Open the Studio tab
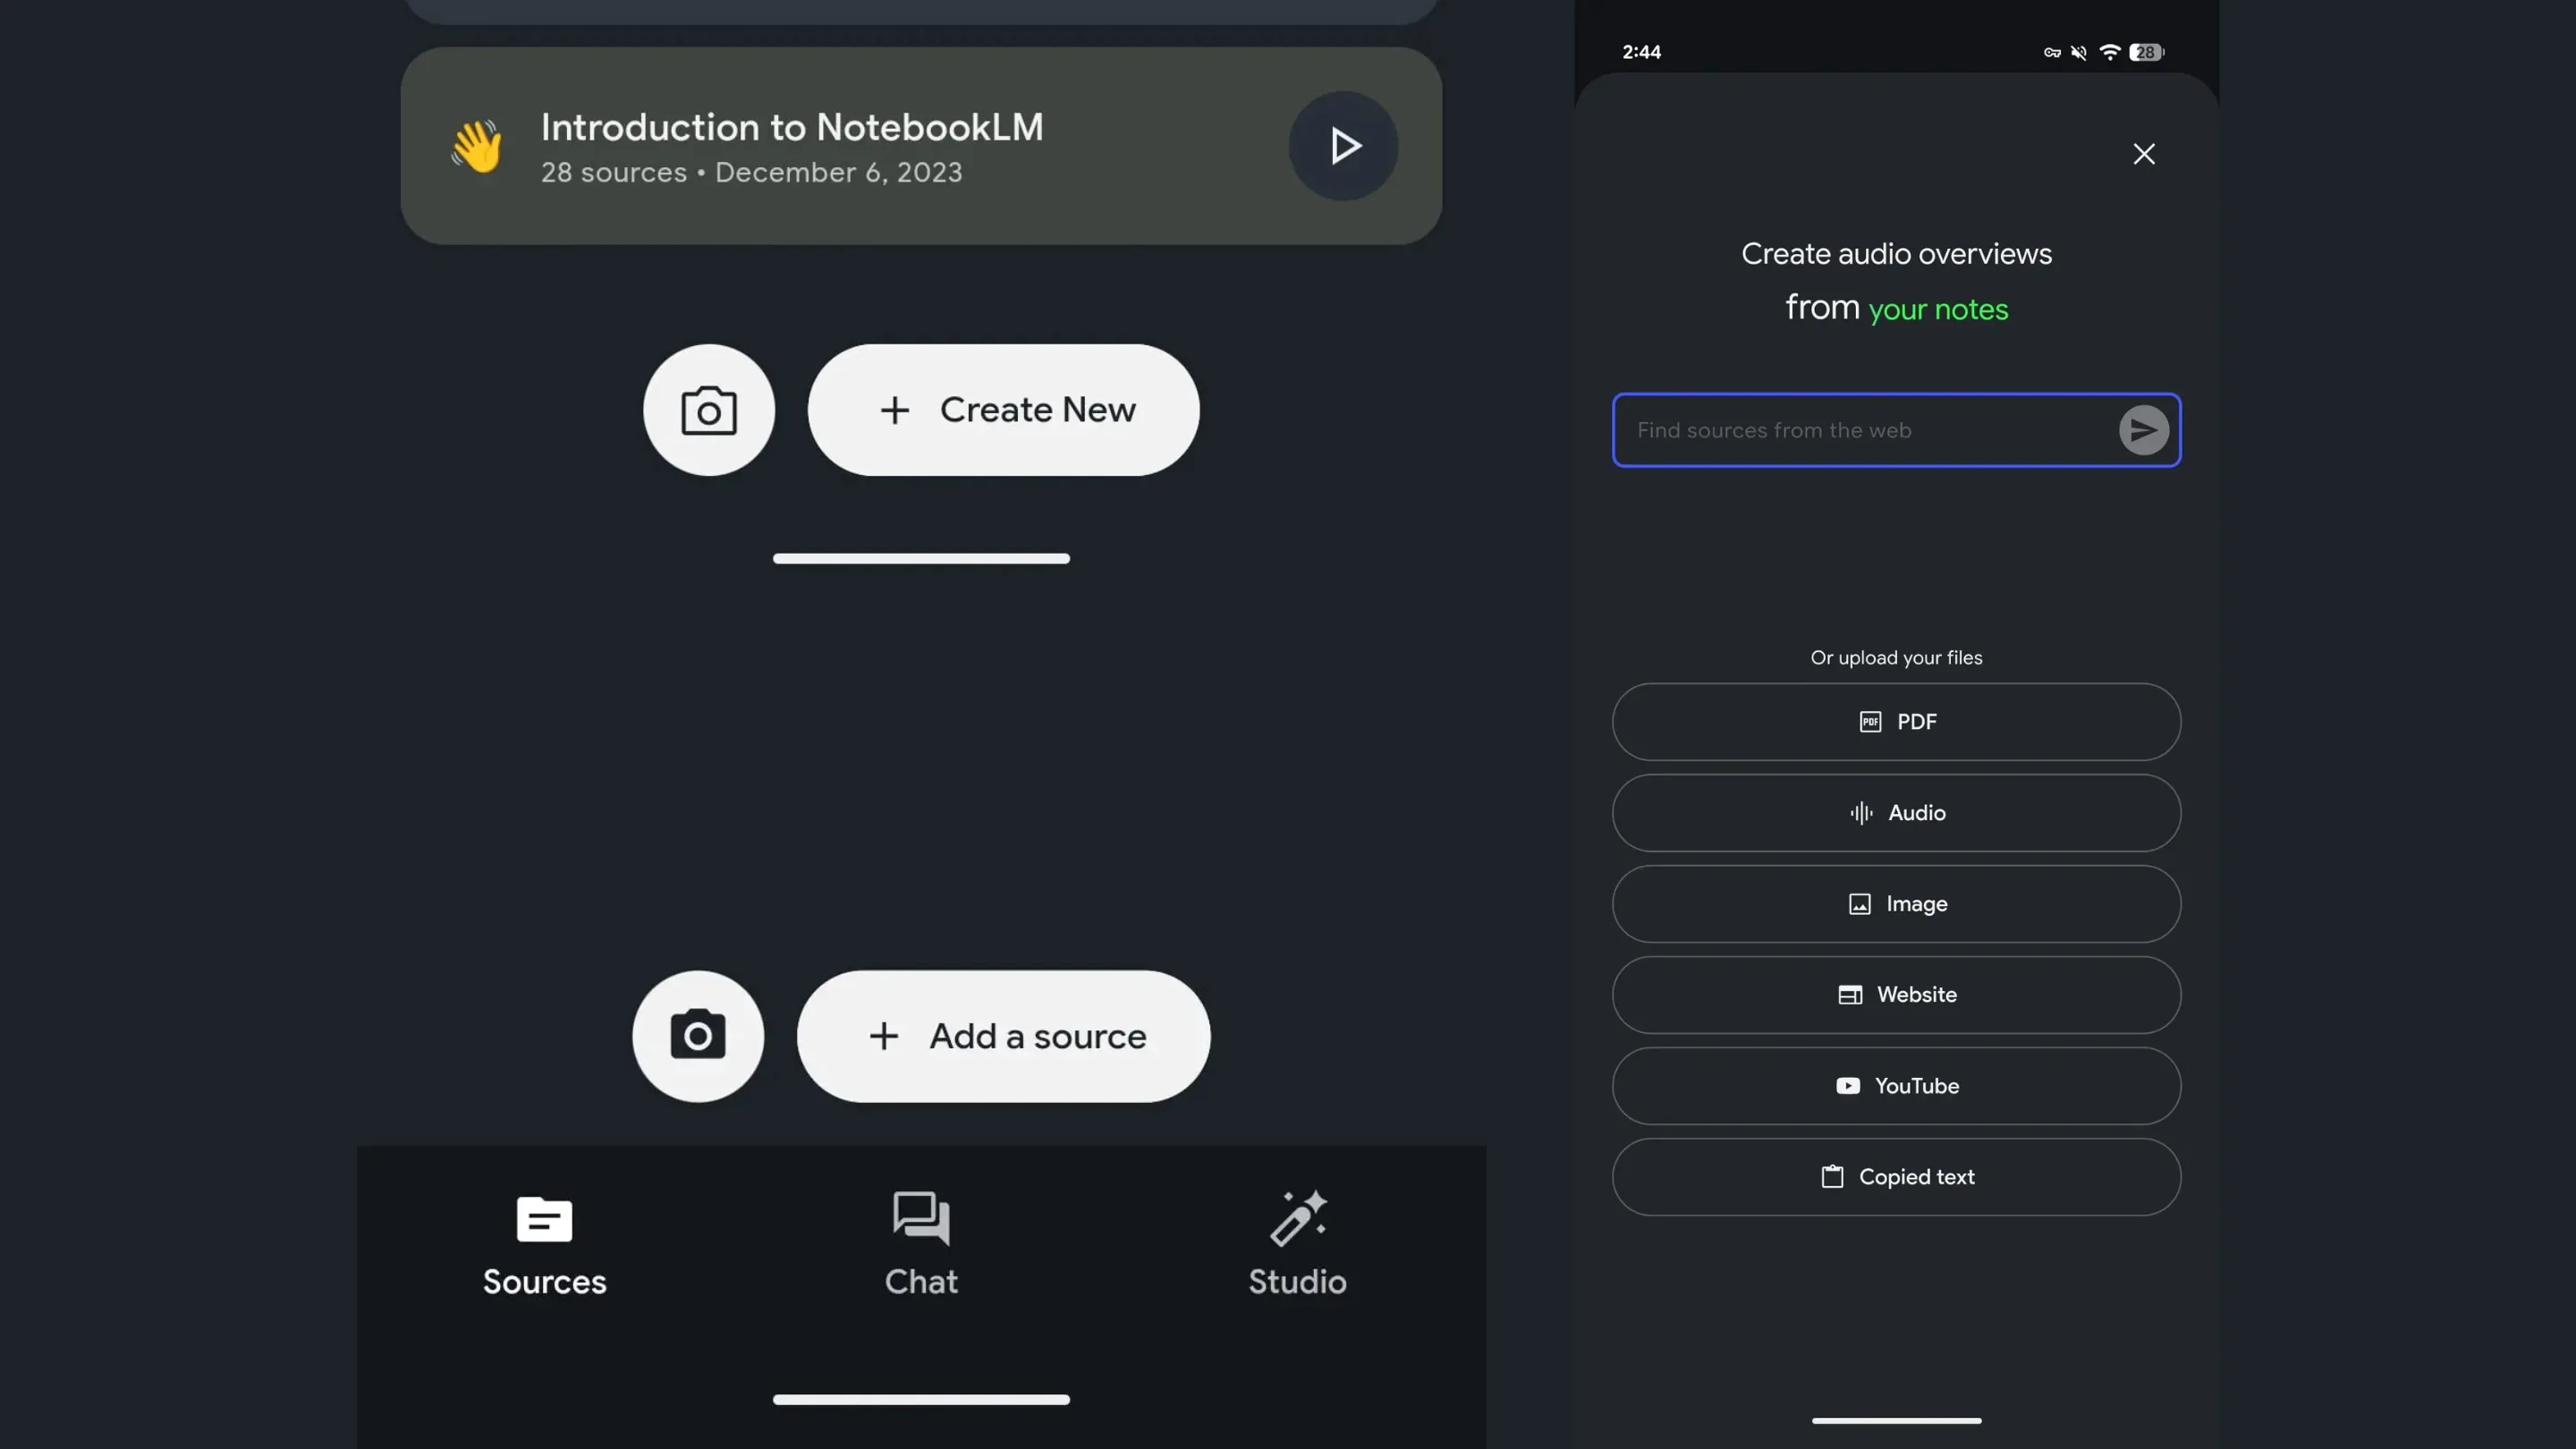Screen dimensions: 2576x1449 [x=1297, y=1244]
